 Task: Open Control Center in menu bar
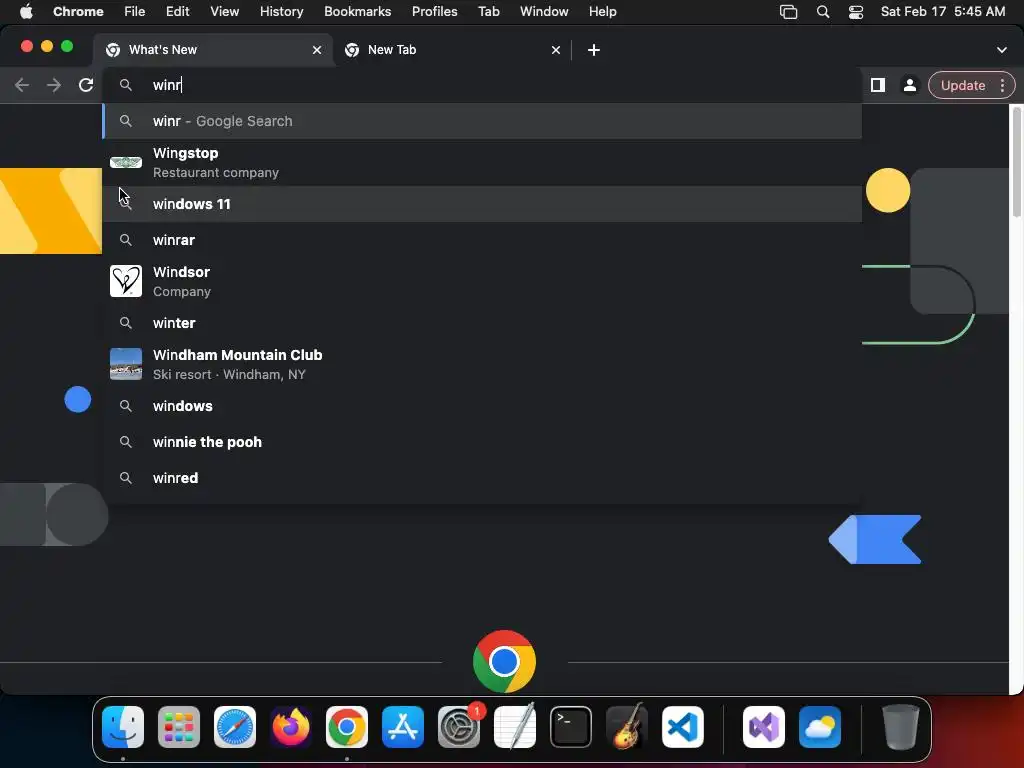[856, 12]
